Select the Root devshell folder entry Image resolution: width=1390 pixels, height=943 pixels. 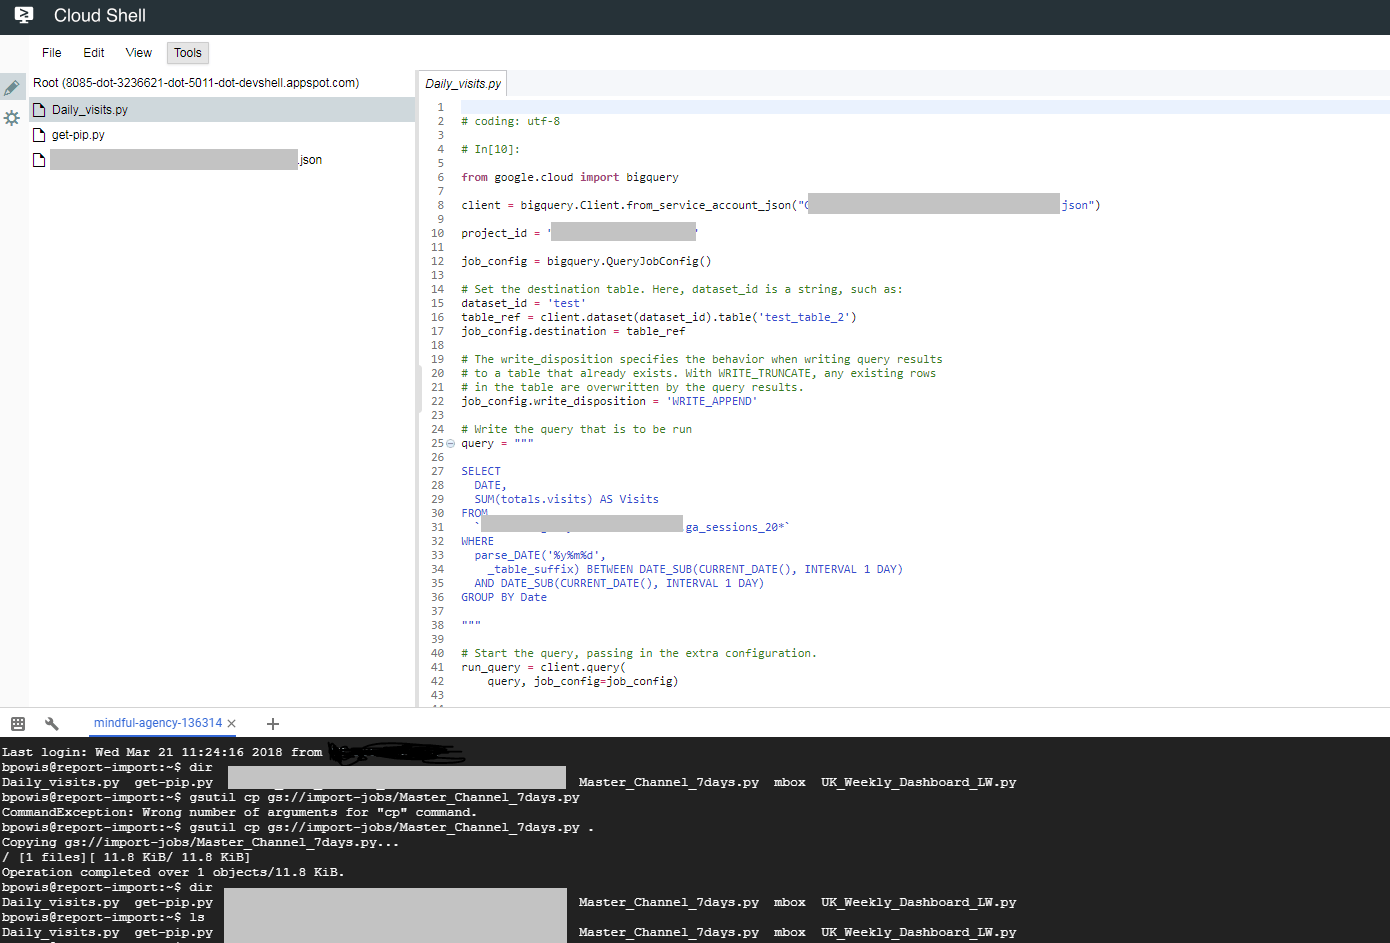click(x=196, y=83)
